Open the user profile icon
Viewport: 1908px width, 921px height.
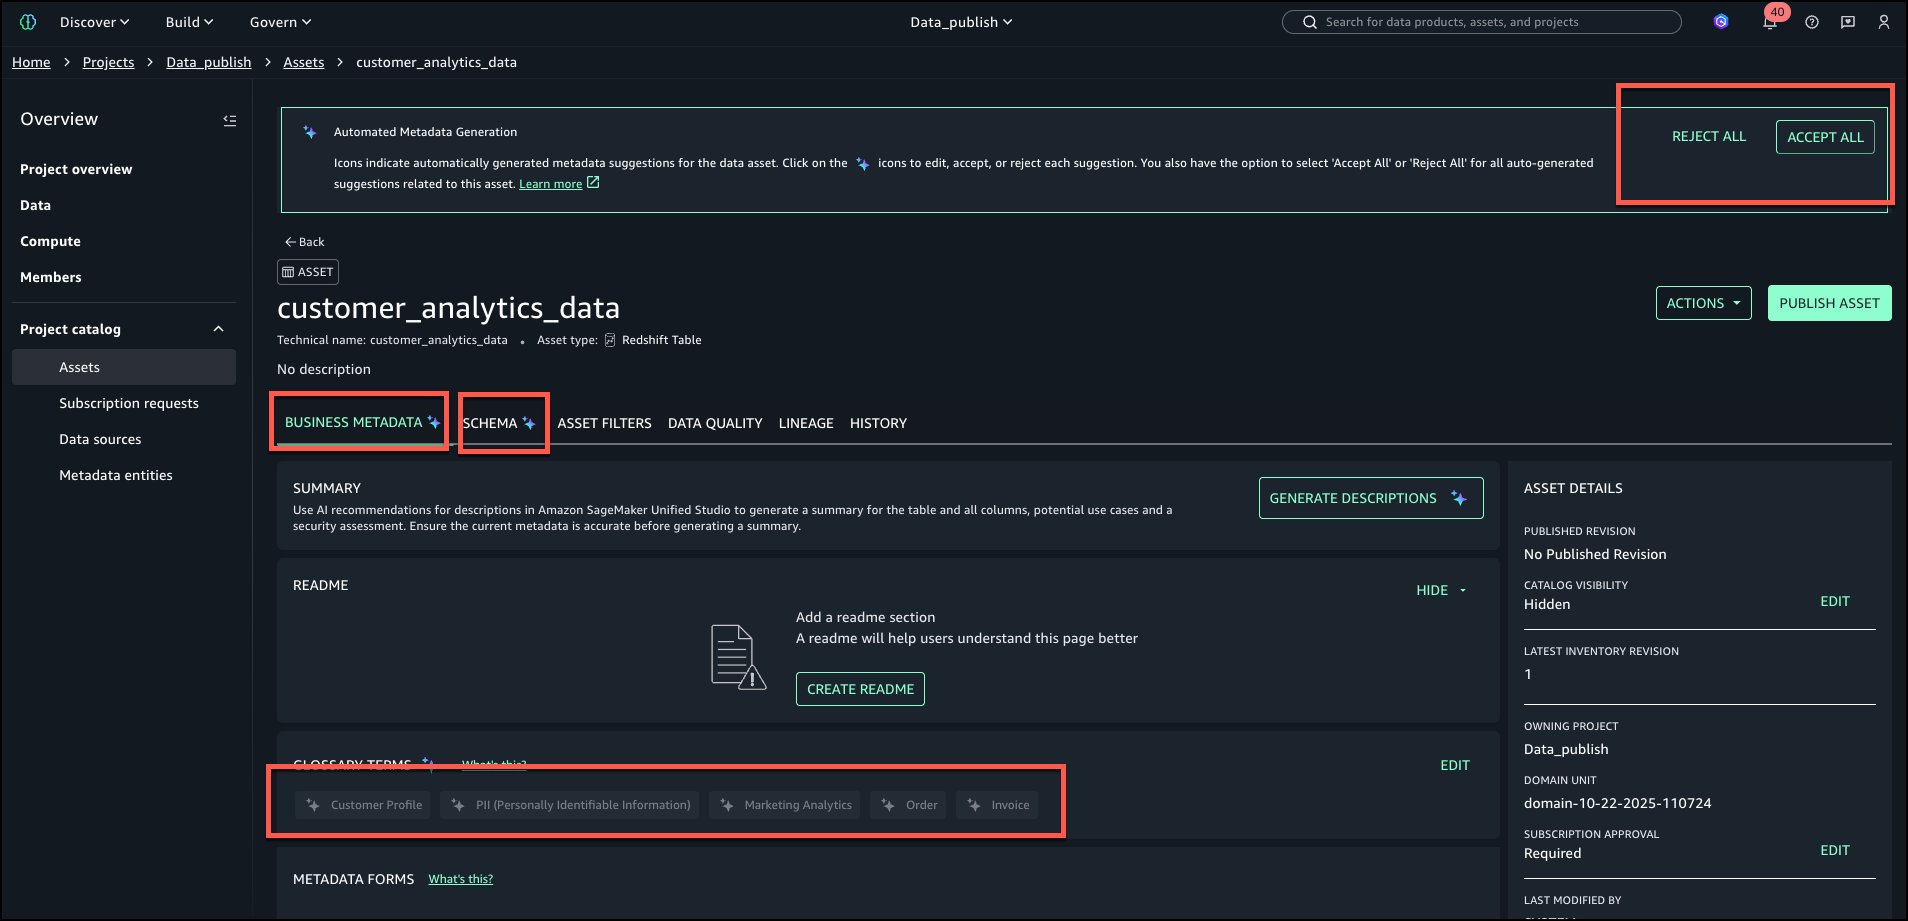click(x=1883, y=22)
